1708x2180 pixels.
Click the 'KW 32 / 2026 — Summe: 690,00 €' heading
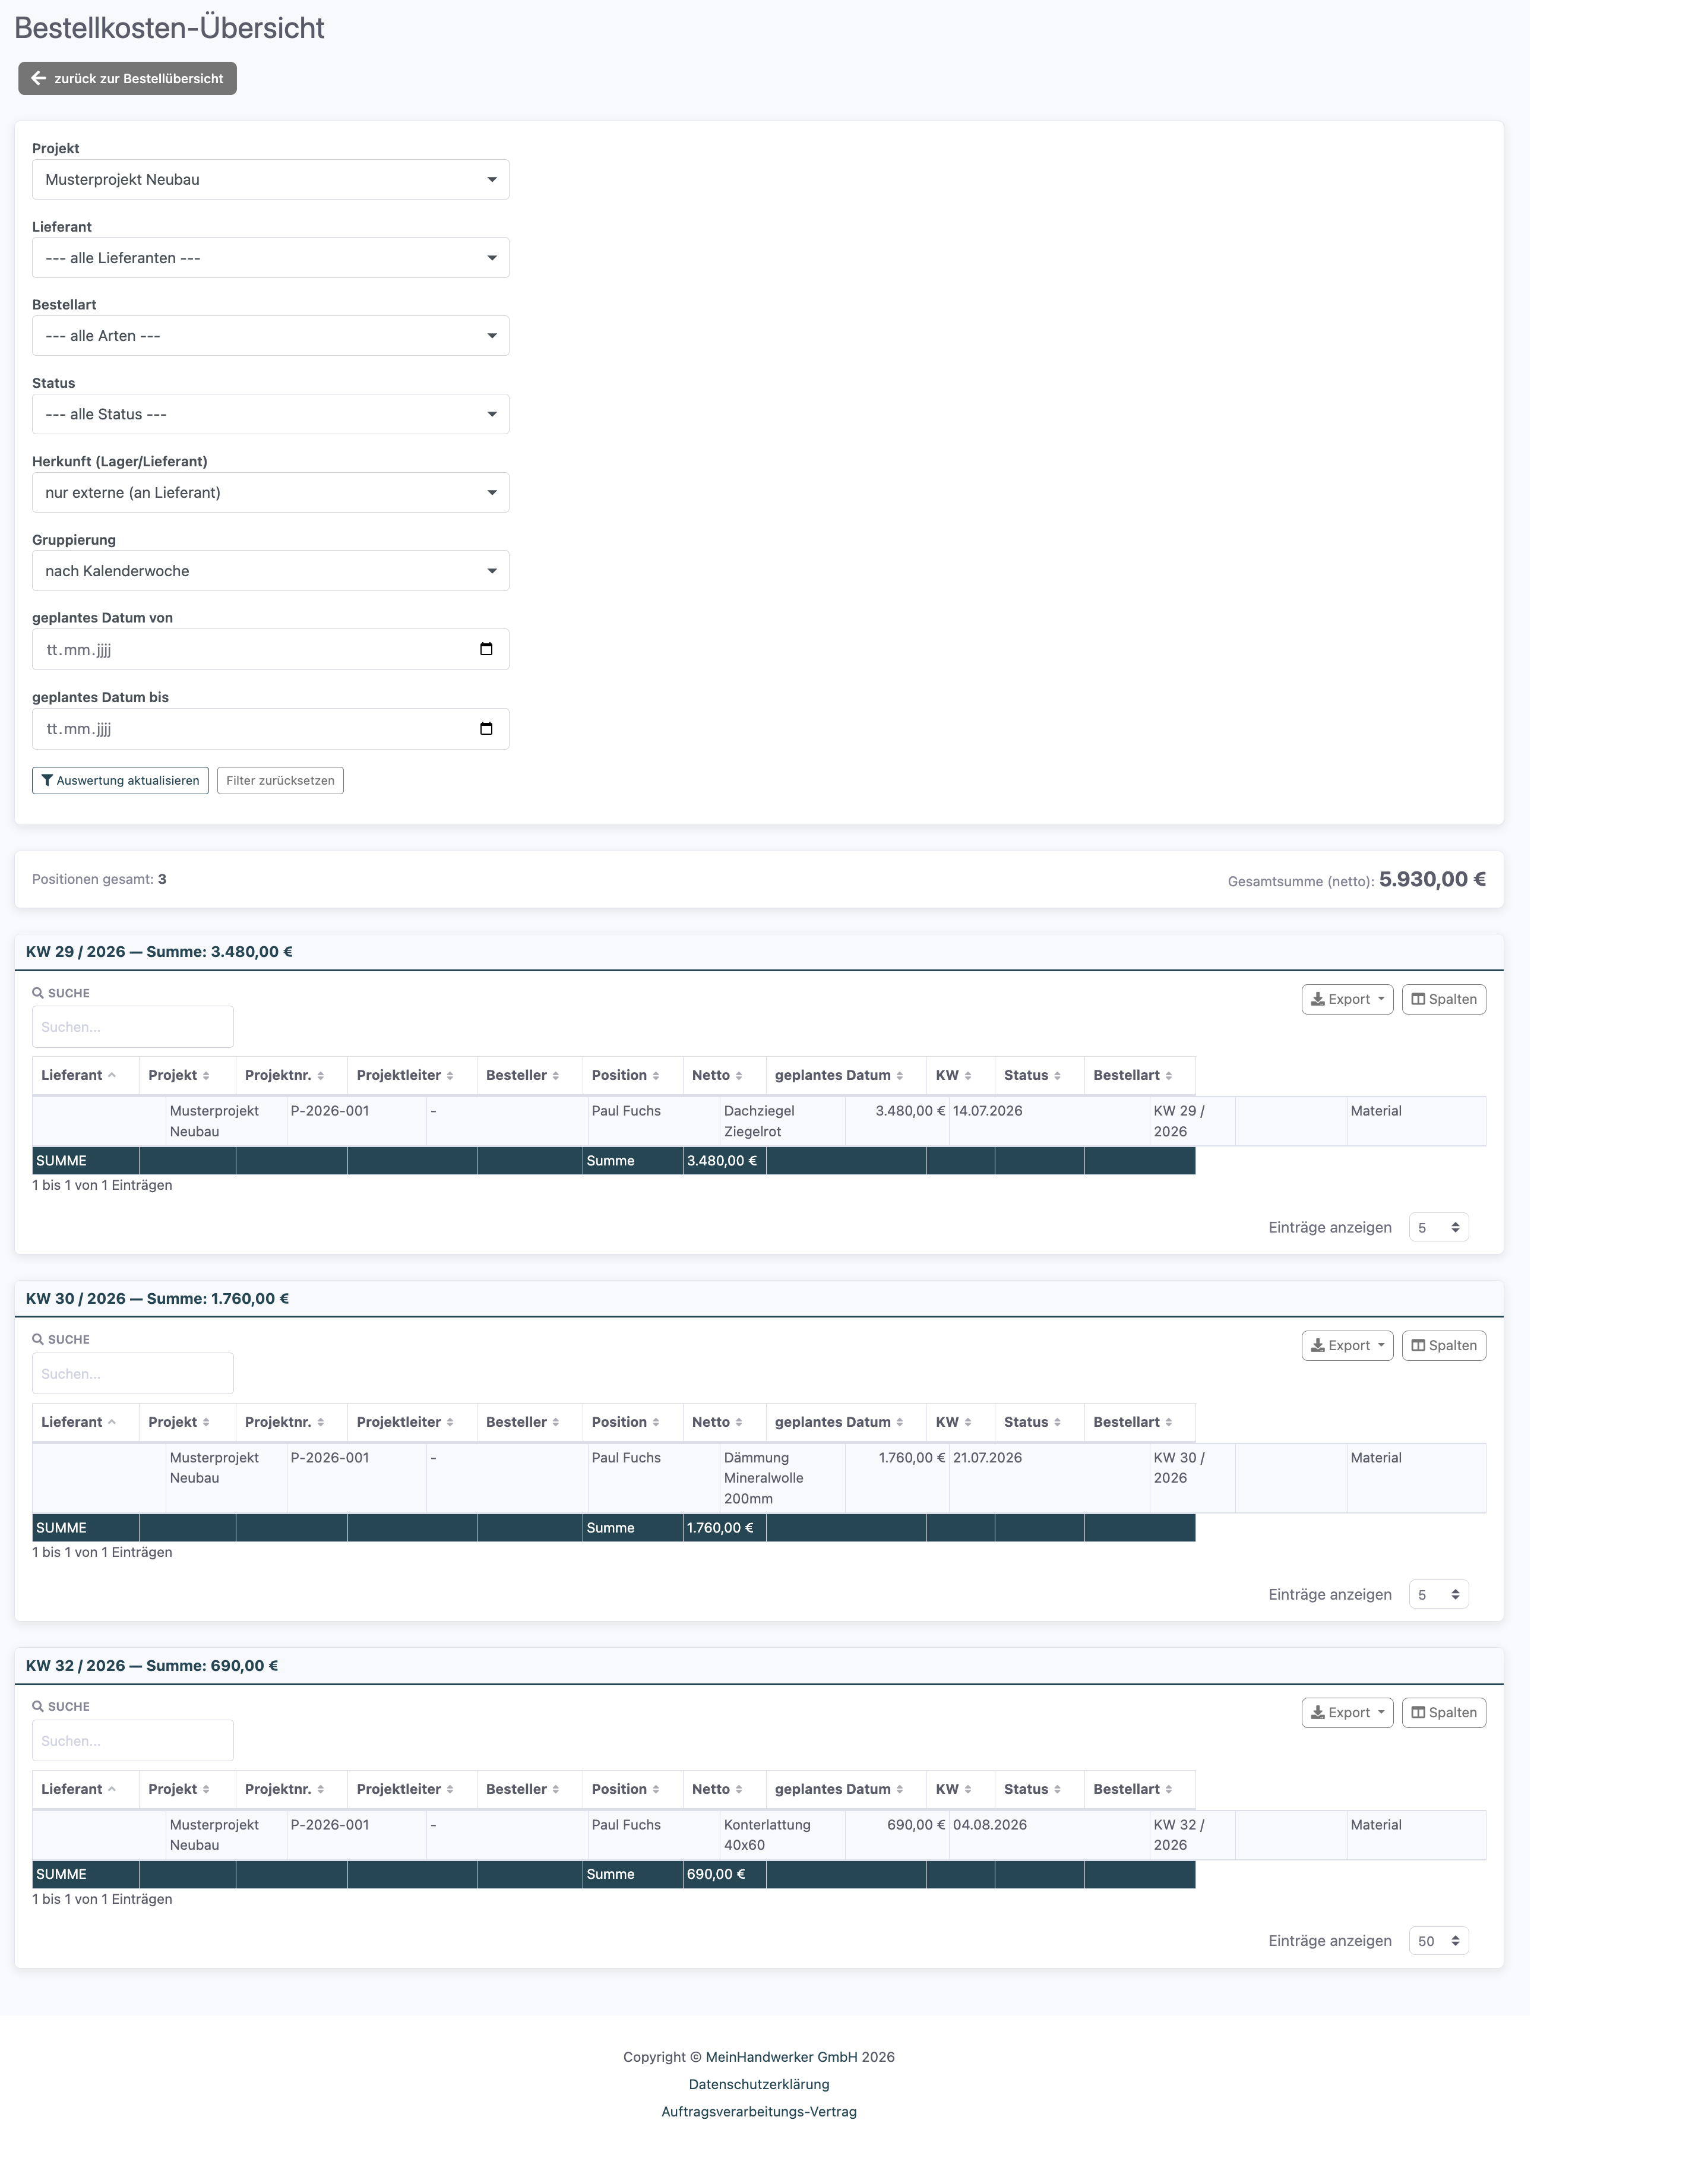[x=152, y=1666]
